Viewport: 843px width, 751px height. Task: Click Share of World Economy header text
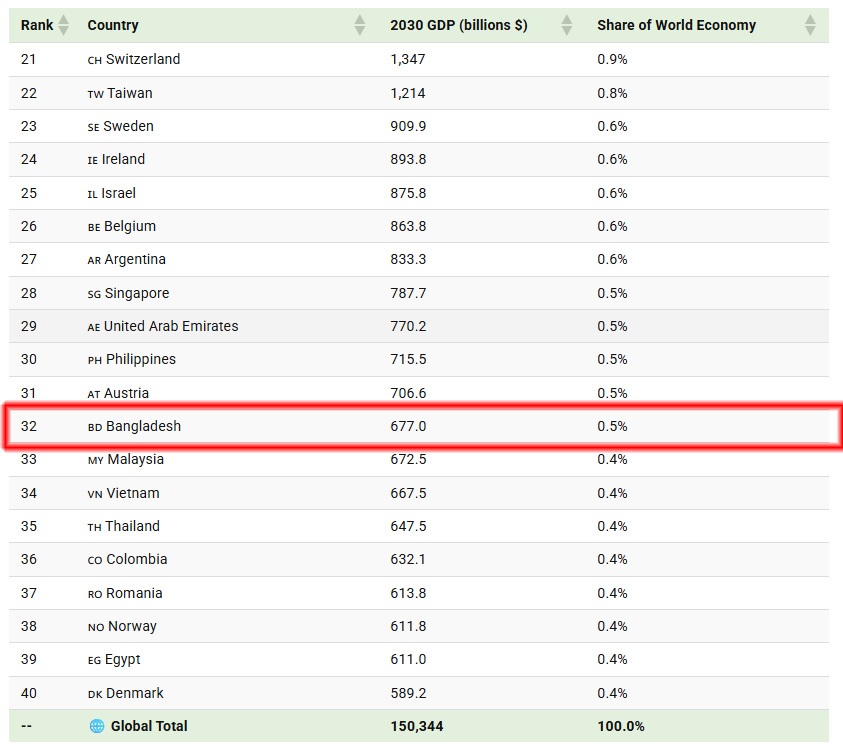tap(676, 25)
